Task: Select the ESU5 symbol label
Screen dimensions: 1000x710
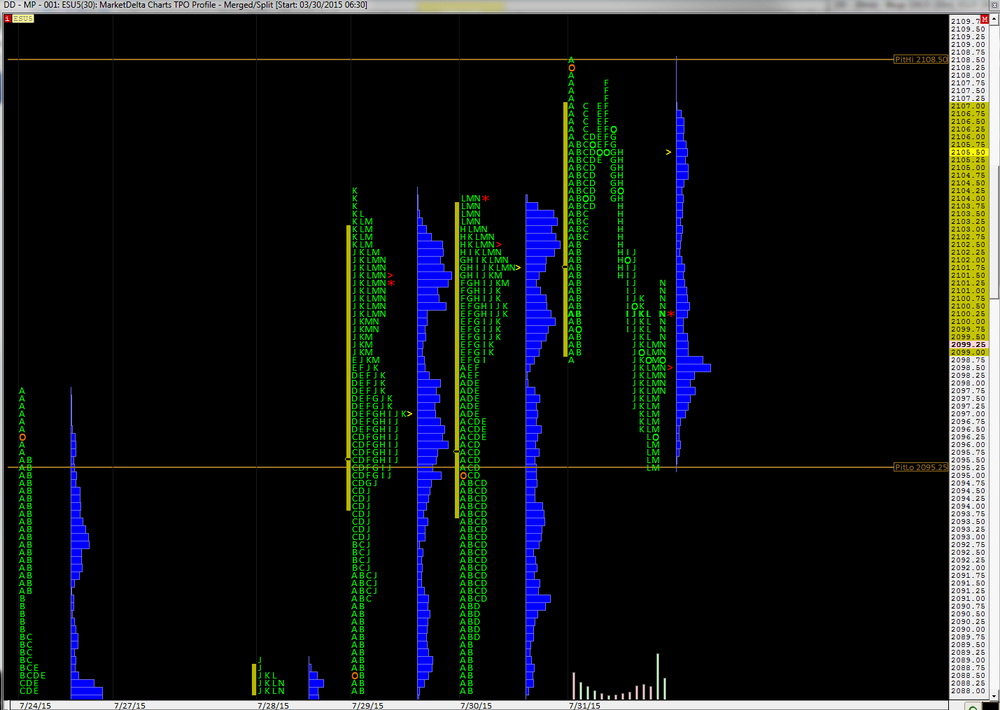Action: pos(22,19)
